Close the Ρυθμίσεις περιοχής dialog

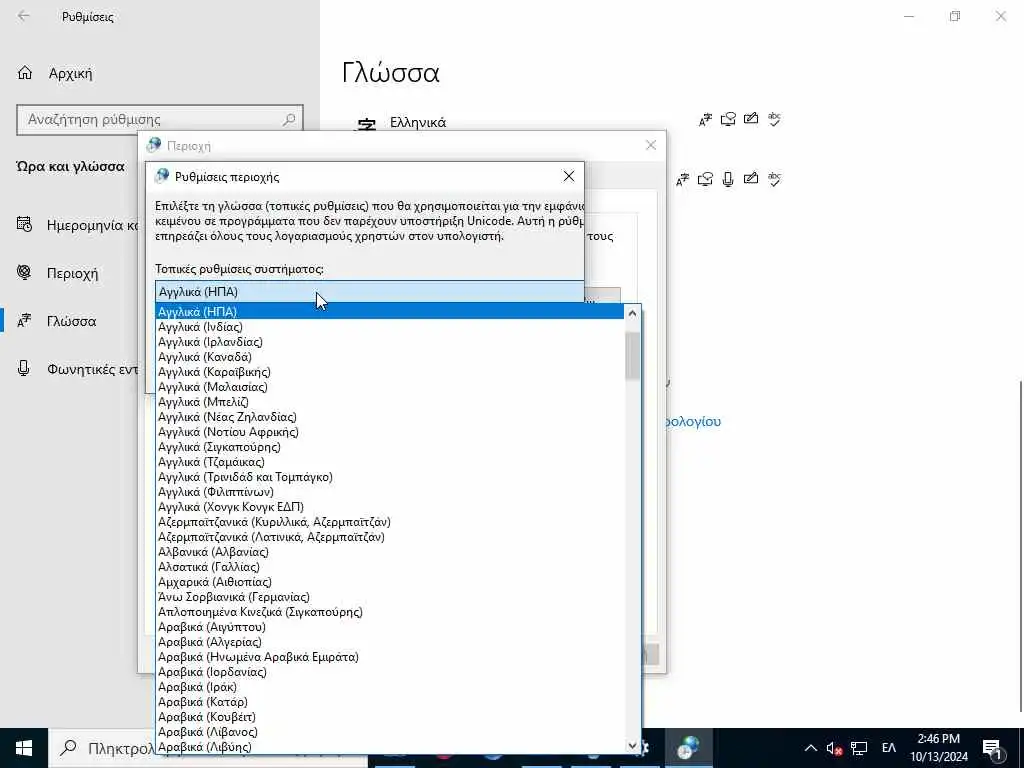click(569, 176)
